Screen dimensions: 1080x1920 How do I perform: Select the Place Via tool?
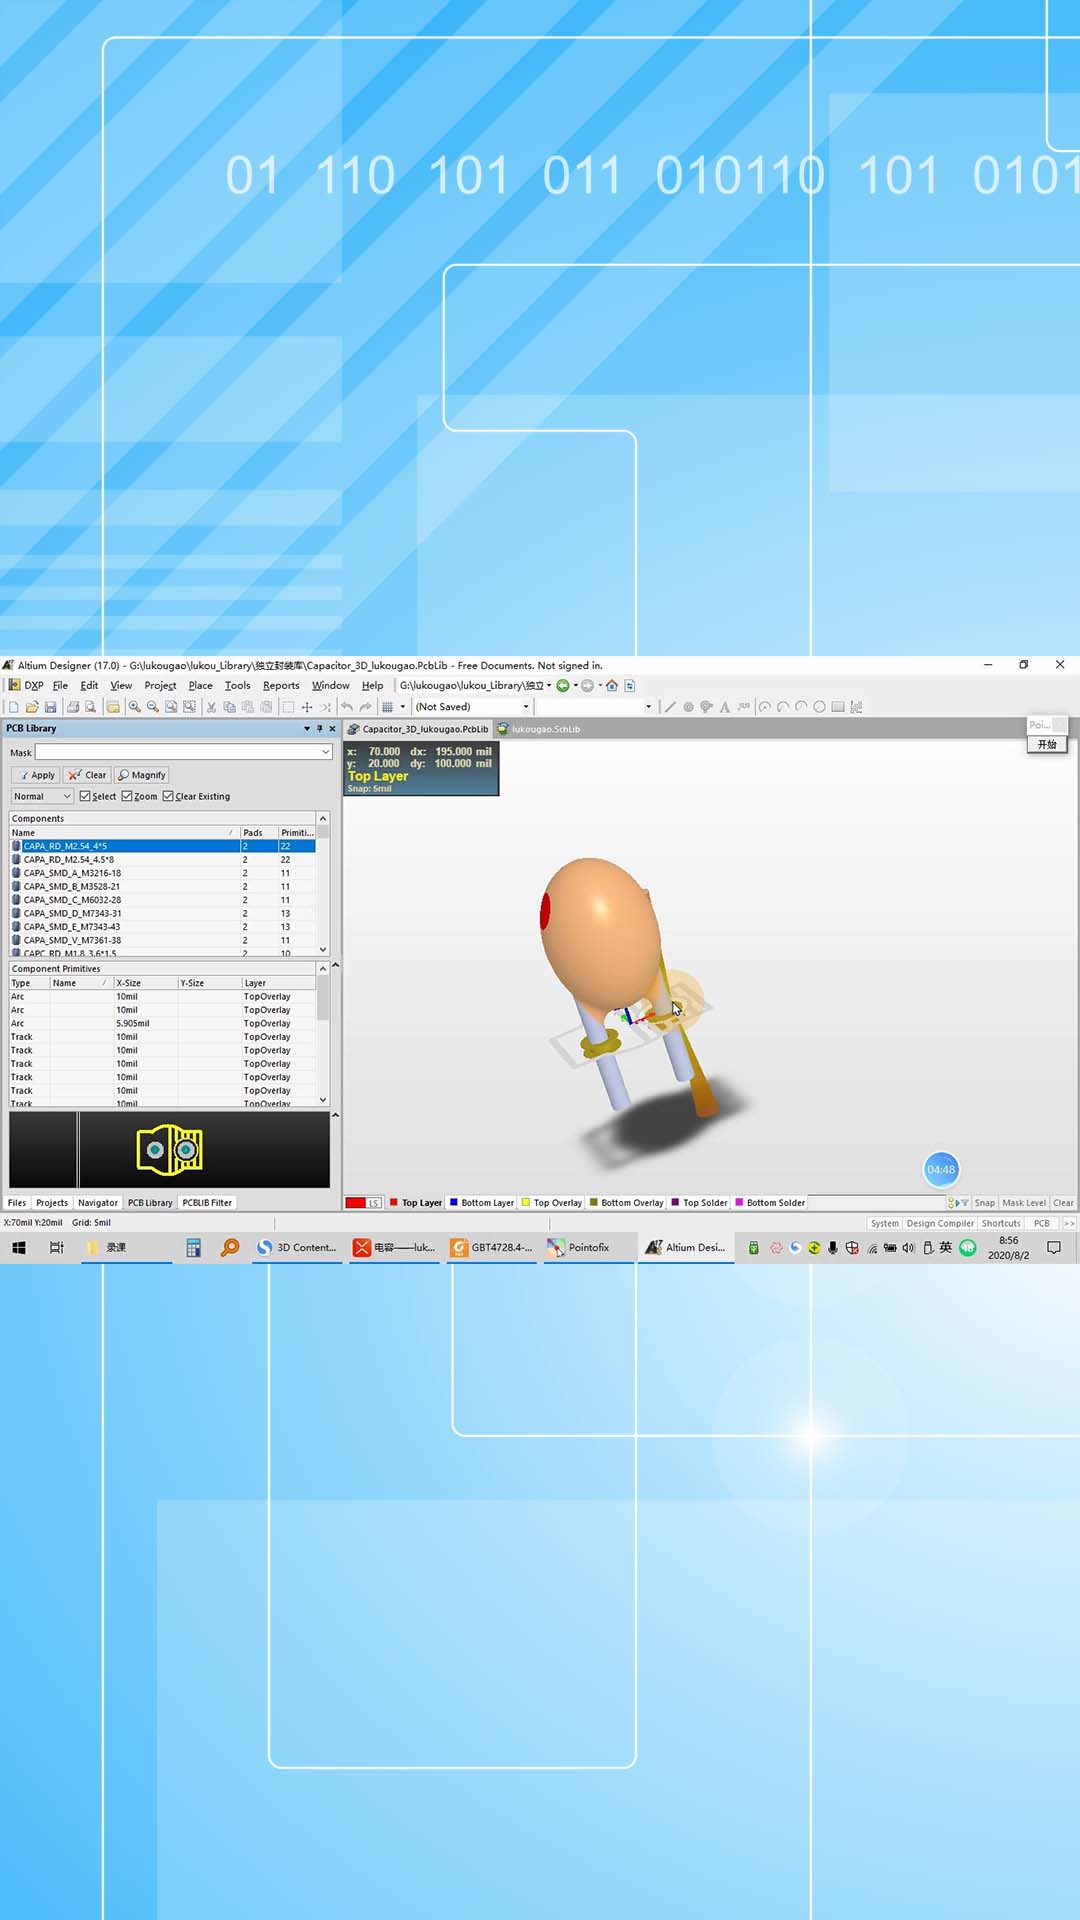[x=706, y=707]
